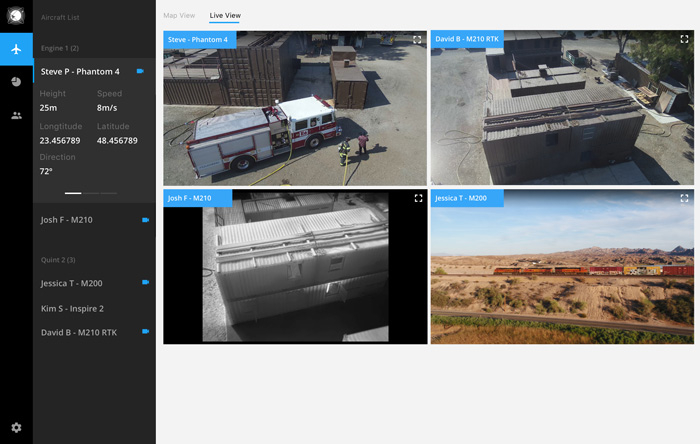Image resolution: width=700 pixels, height=444 pixels.
Task: Toggle camera icon for Josh F - M210
Action: 145,219
